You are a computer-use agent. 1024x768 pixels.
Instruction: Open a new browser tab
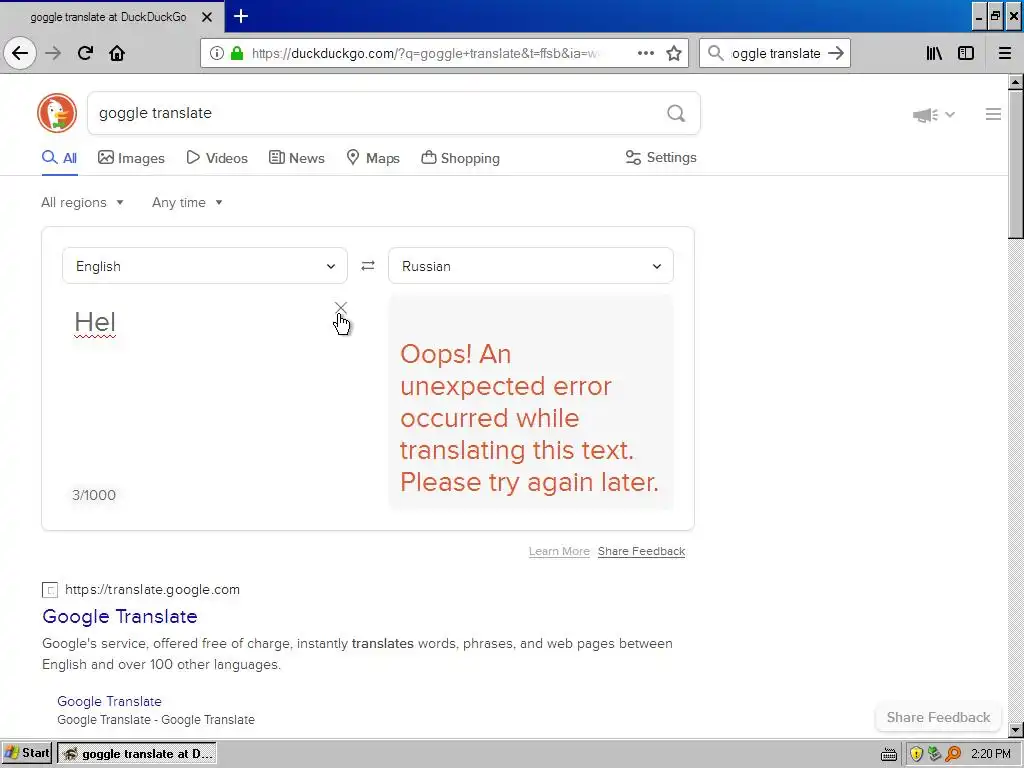241,16
